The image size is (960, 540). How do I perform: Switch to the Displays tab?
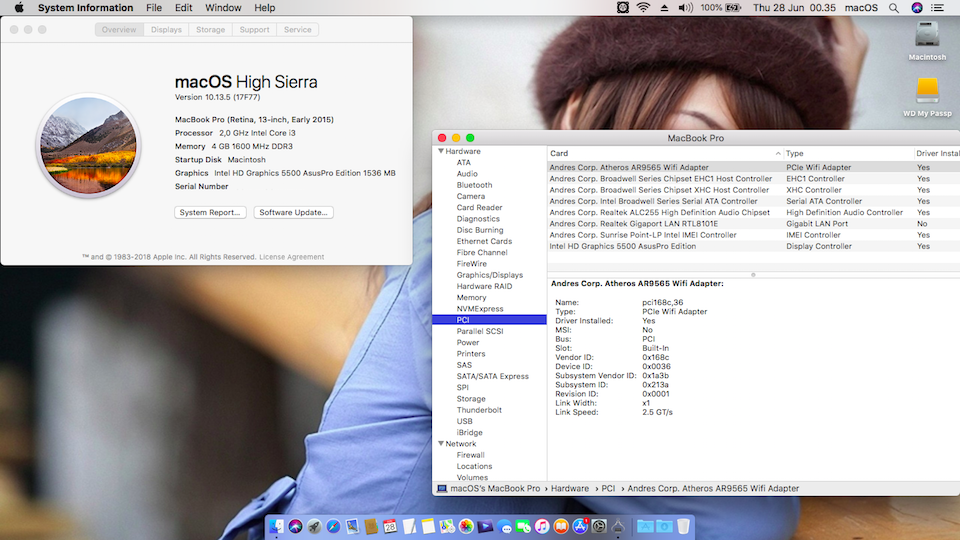(x=166, y=30)
